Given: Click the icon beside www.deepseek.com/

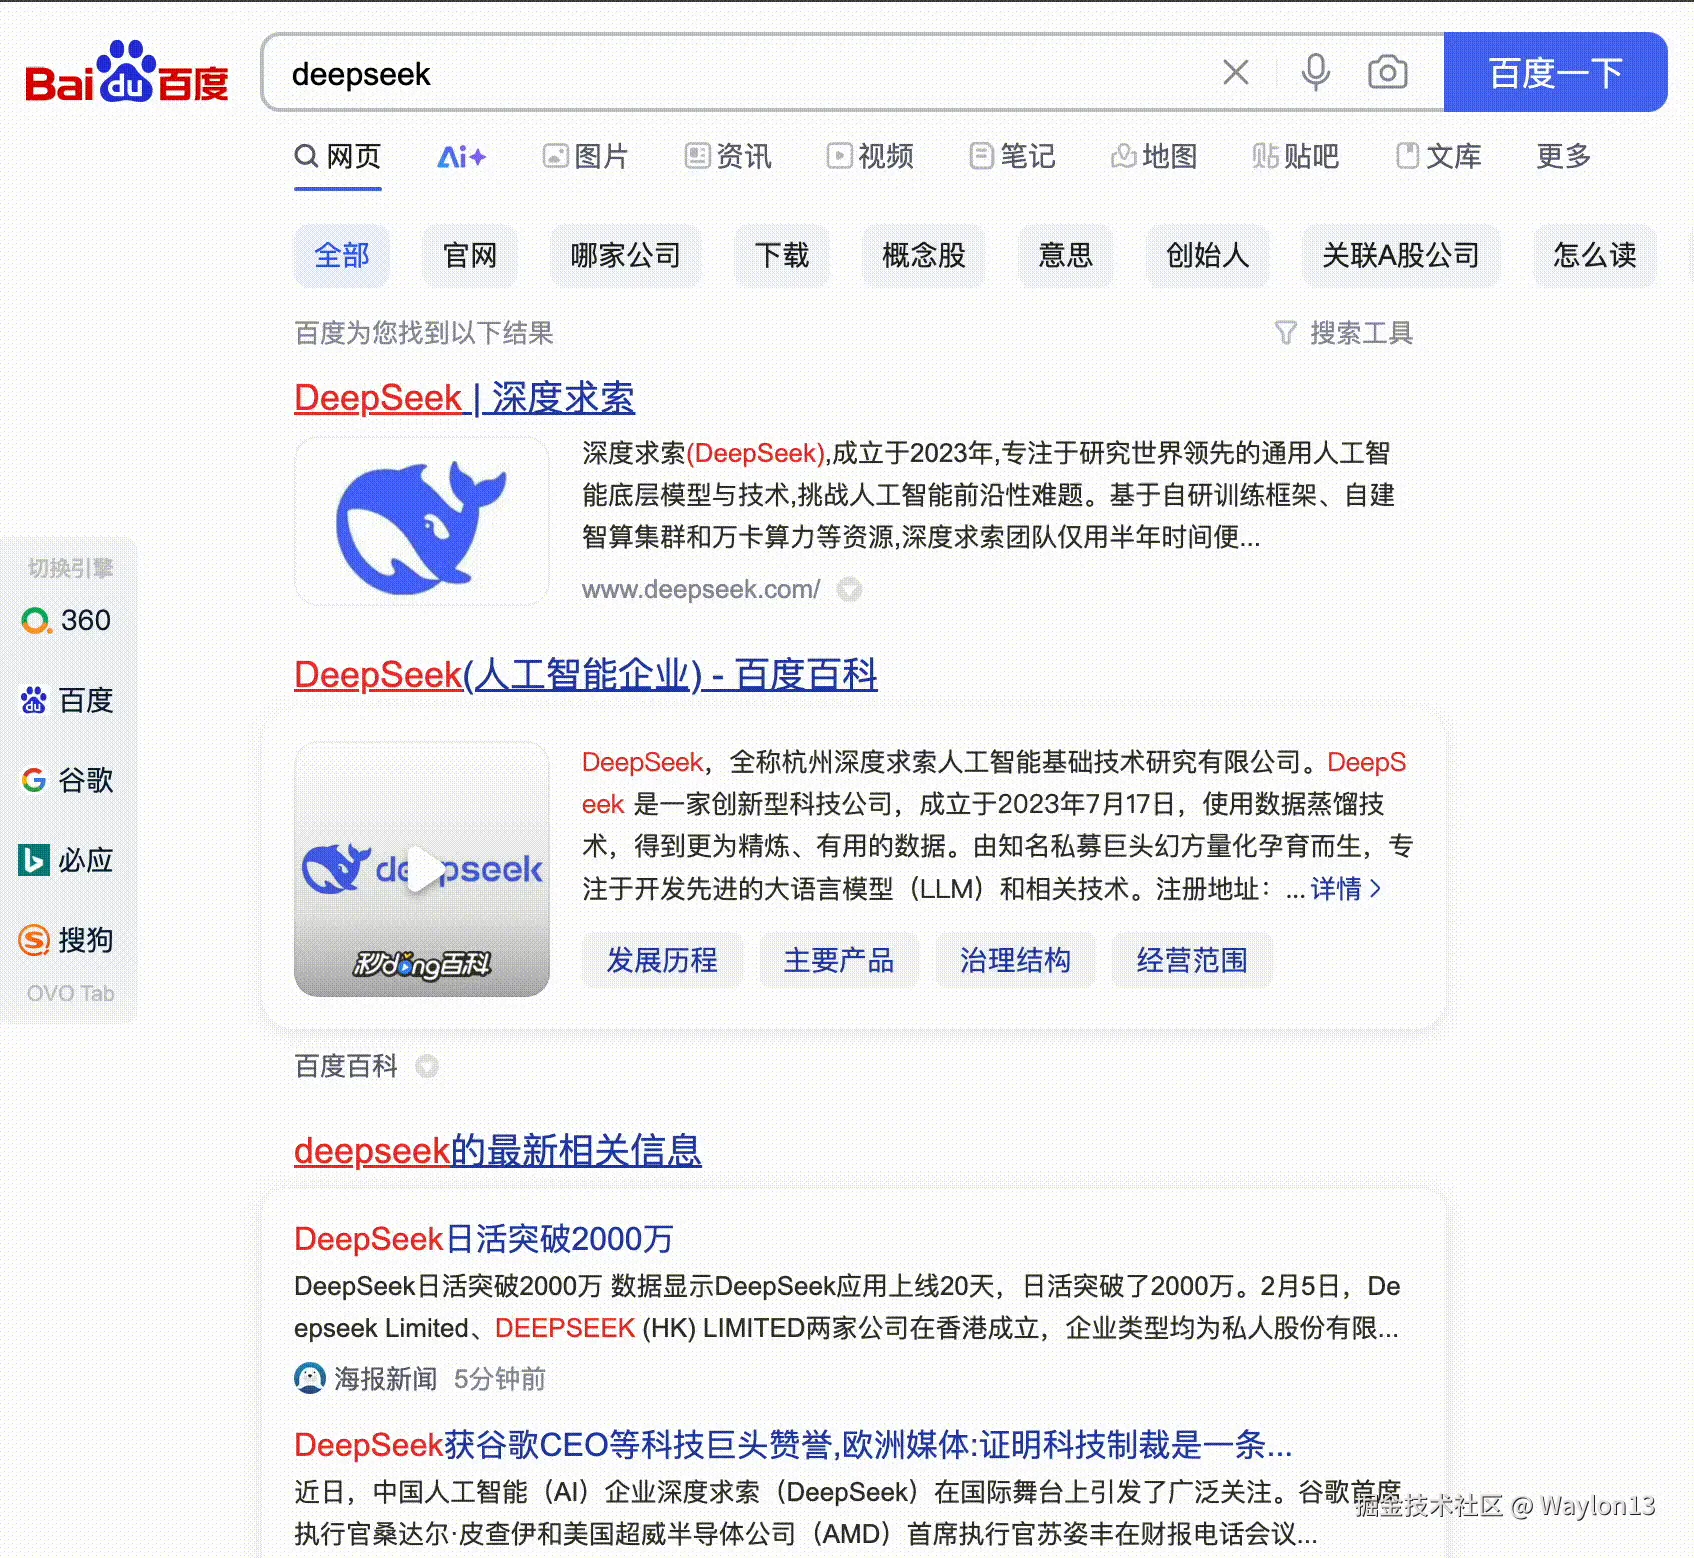Looking at the screenshot, I should (849, 589).
